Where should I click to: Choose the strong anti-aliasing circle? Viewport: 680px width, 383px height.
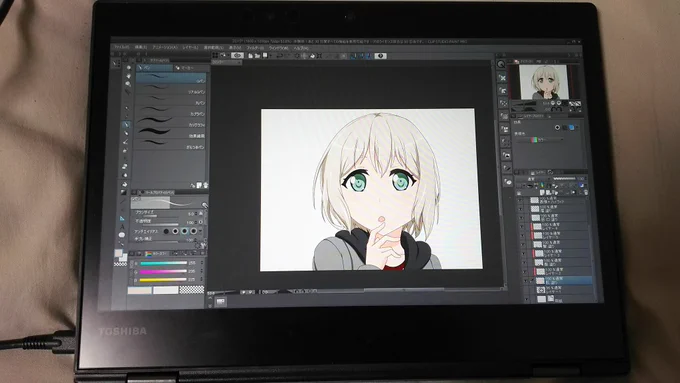pos(193,231)
